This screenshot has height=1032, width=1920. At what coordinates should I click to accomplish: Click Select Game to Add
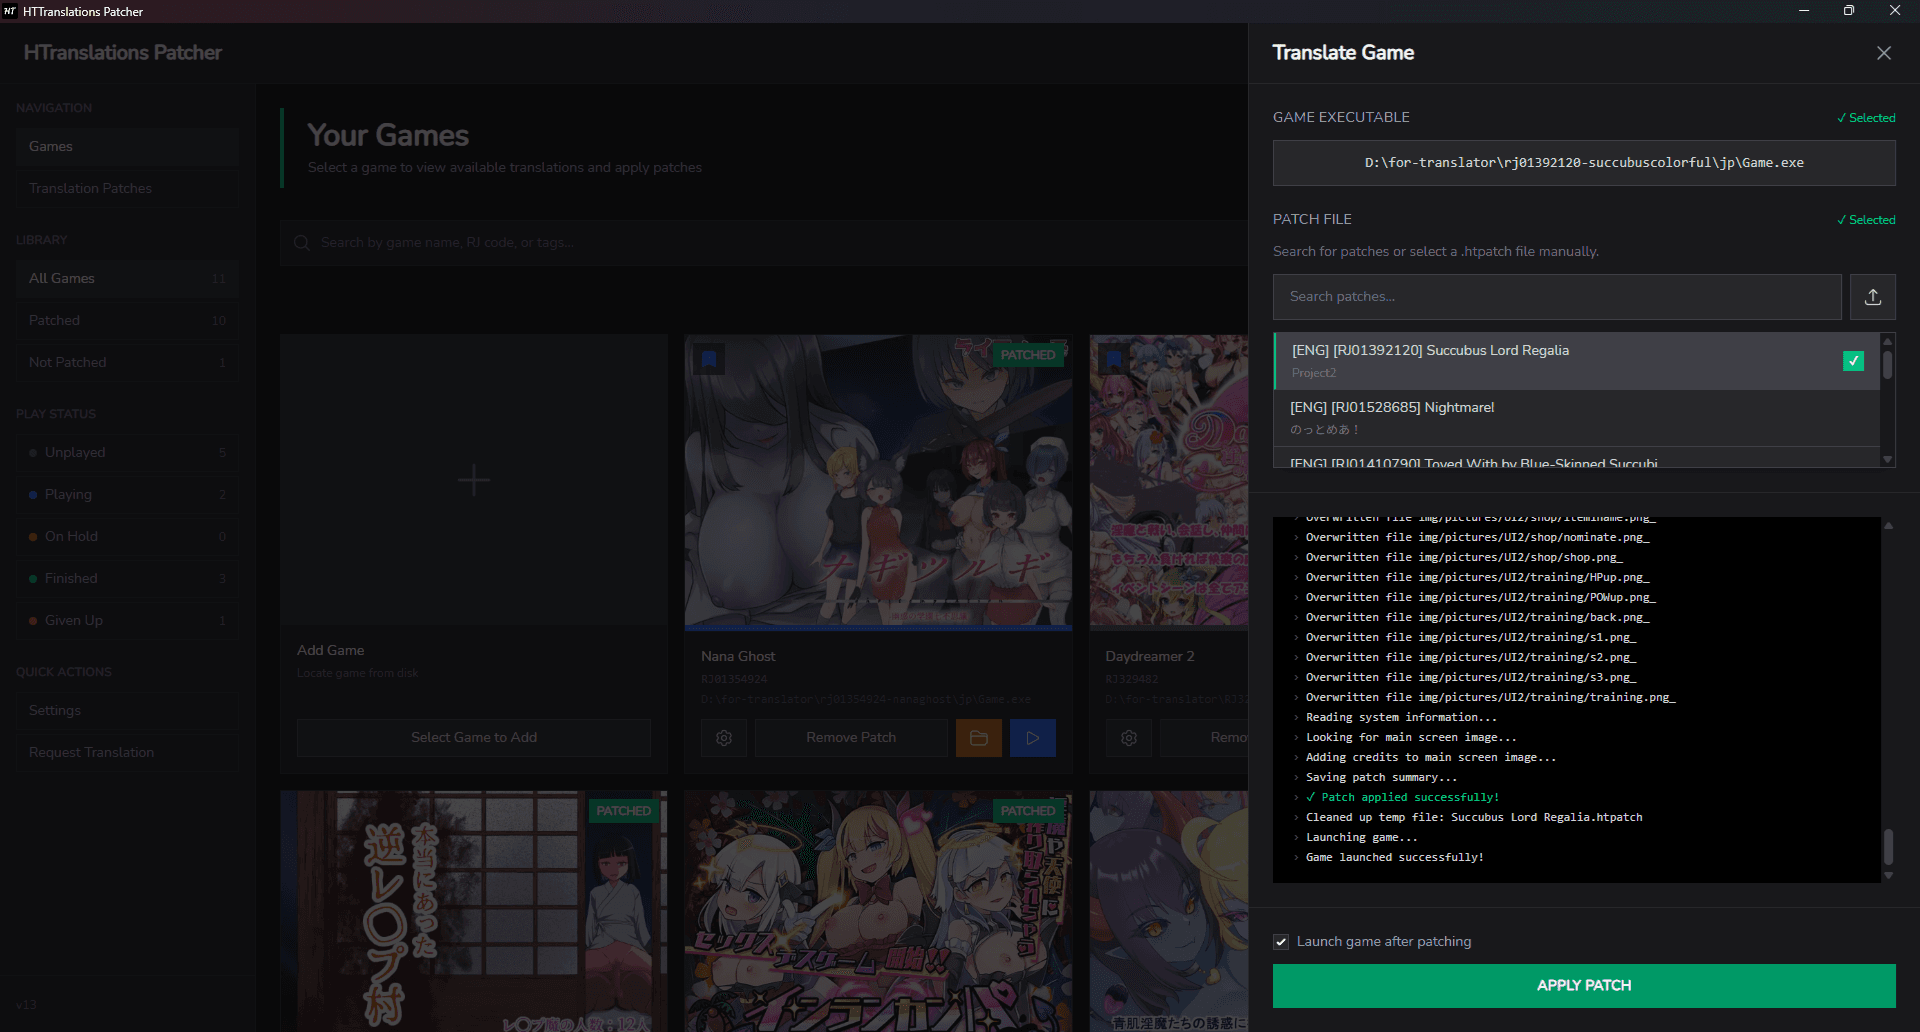click(473, 737)
